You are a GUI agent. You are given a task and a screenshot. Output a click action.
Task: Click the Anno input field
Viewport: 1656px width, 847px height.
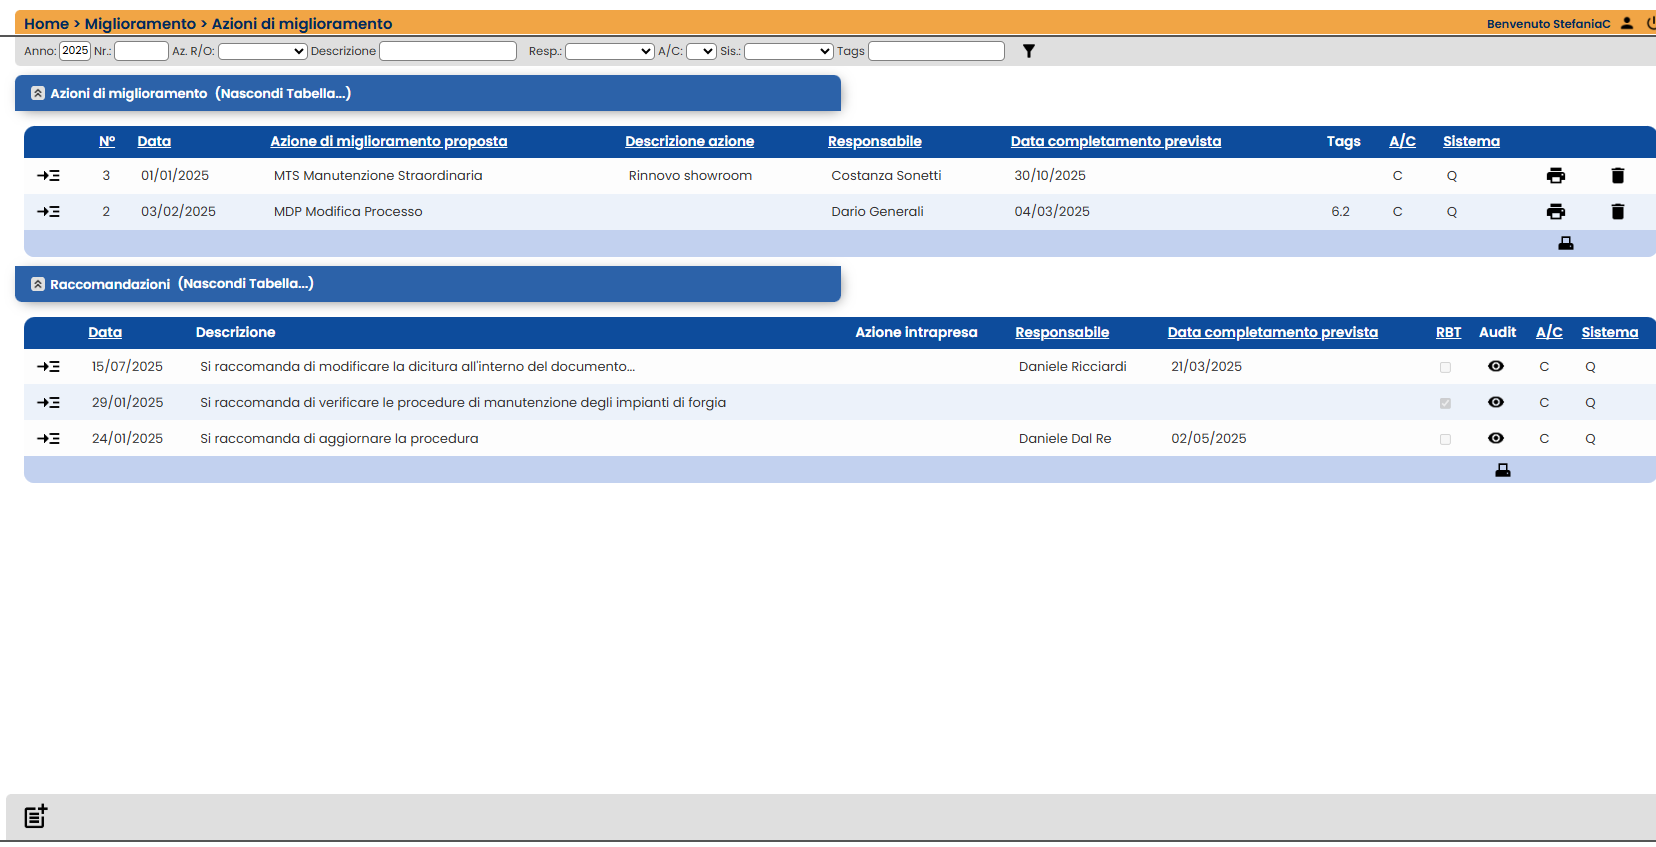(75, 51)
